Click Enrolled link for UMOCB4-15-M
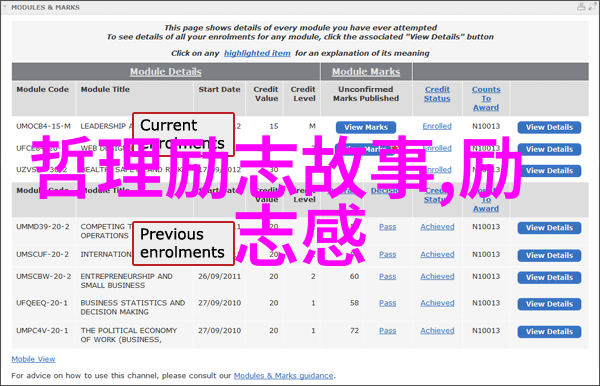The height and width of the screenshot is (386, 600). tap(437, 126)
